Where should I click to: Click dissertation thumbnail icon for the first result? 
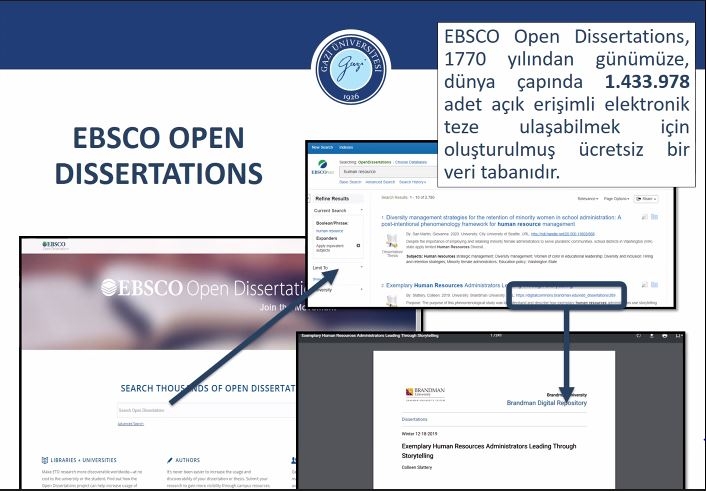click(392, 241)
